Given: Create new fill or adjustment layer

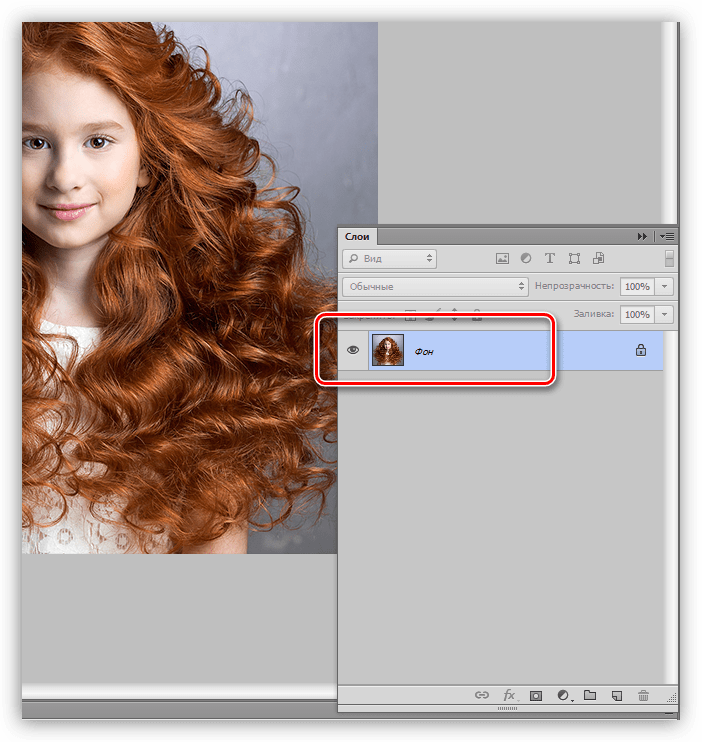Looking at the screenshot, I should (563, 695).
